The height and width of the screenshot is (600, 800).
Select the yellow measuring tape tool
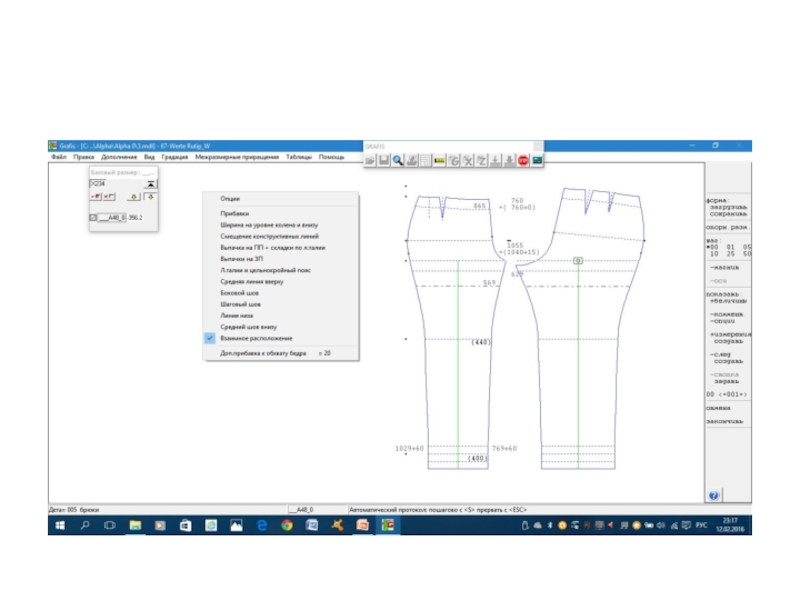pyautogui.click(x=439, y=159)
